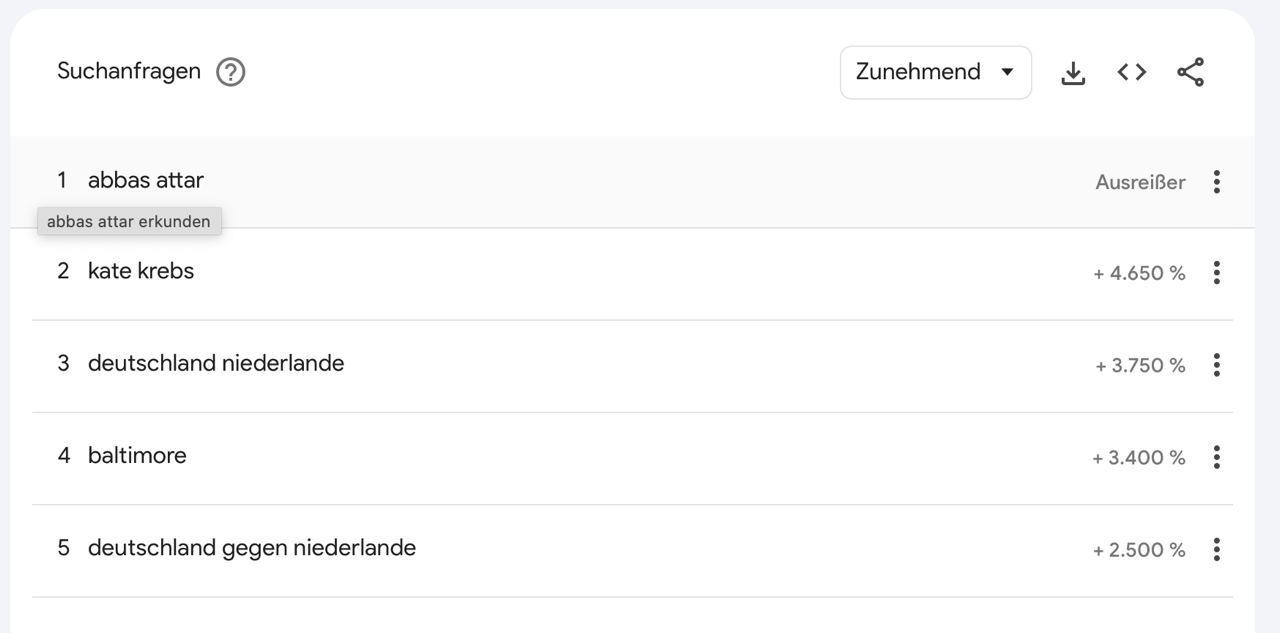Viewport: 1280px width, 633px height.
Task: Open more options for kate krebs
Action: [1216, 273]
